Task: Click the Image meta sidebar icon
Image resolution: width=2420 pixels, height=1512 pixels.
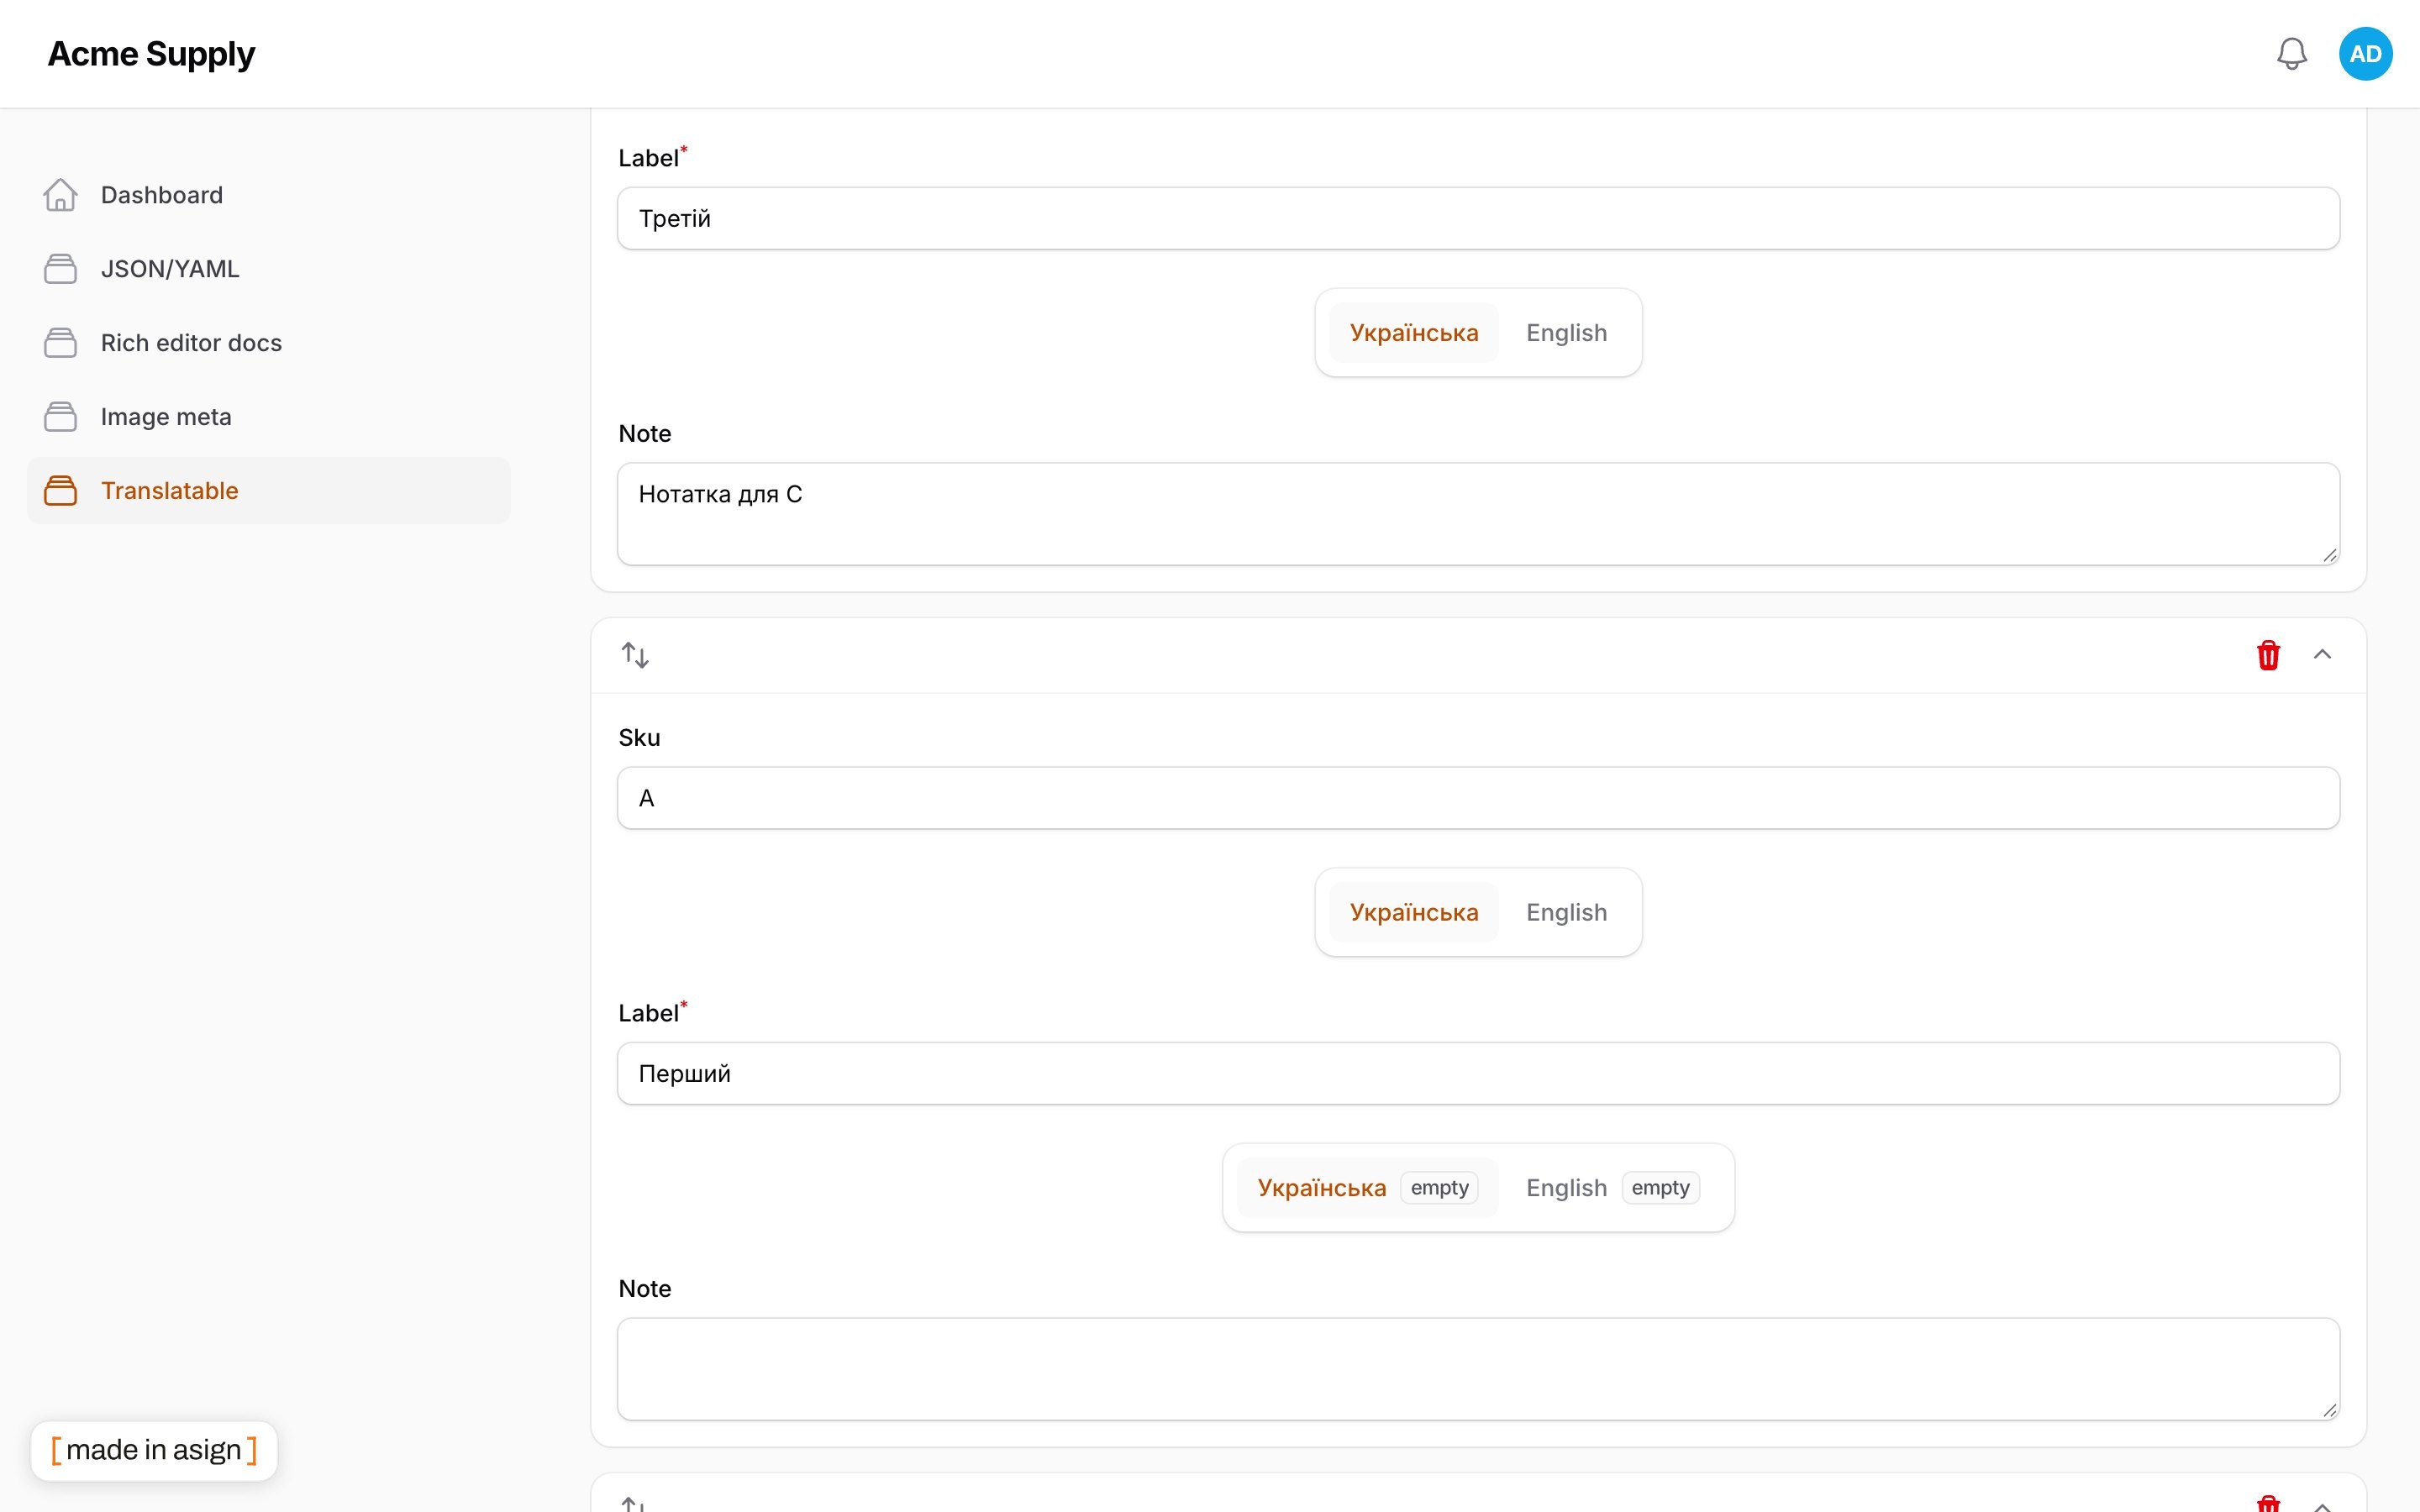Action: coord(60,417)
